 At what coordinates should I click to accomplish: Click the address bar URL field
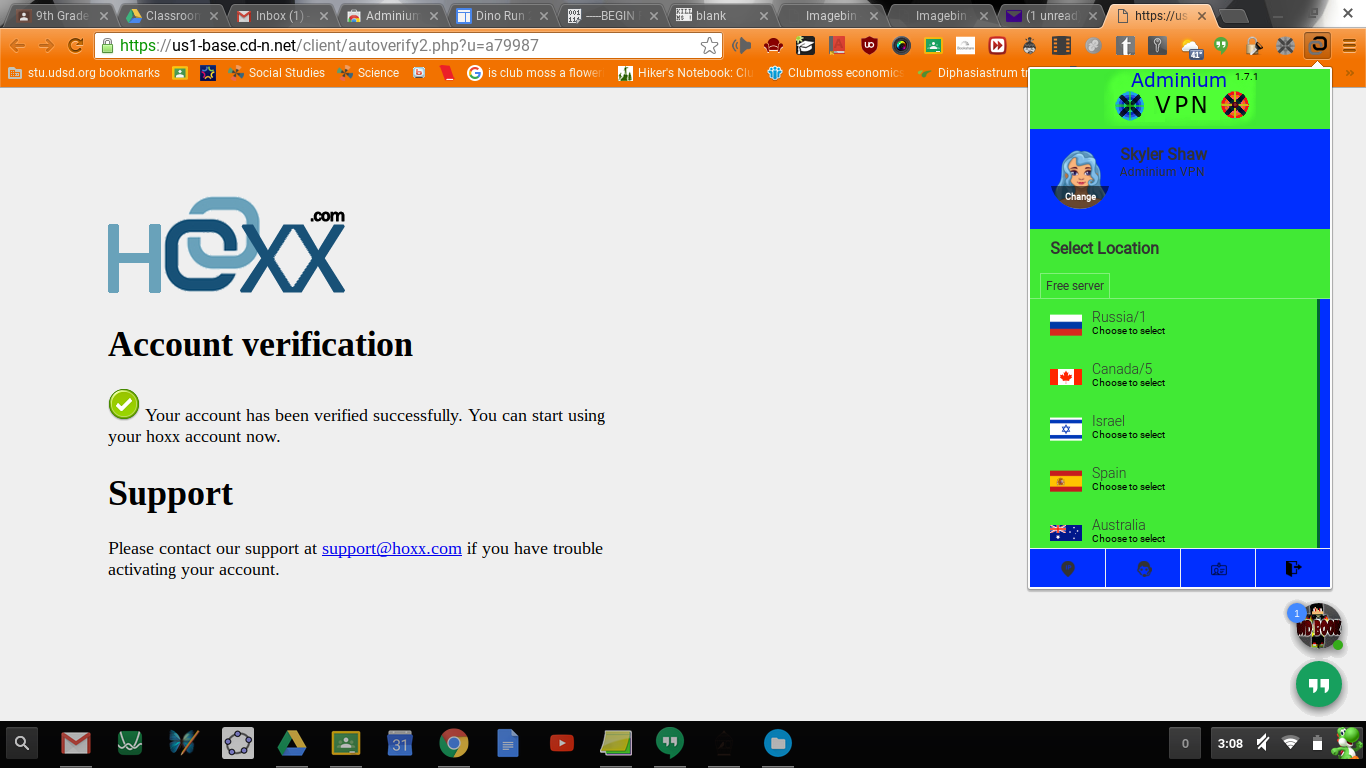[x=409, y=46]
